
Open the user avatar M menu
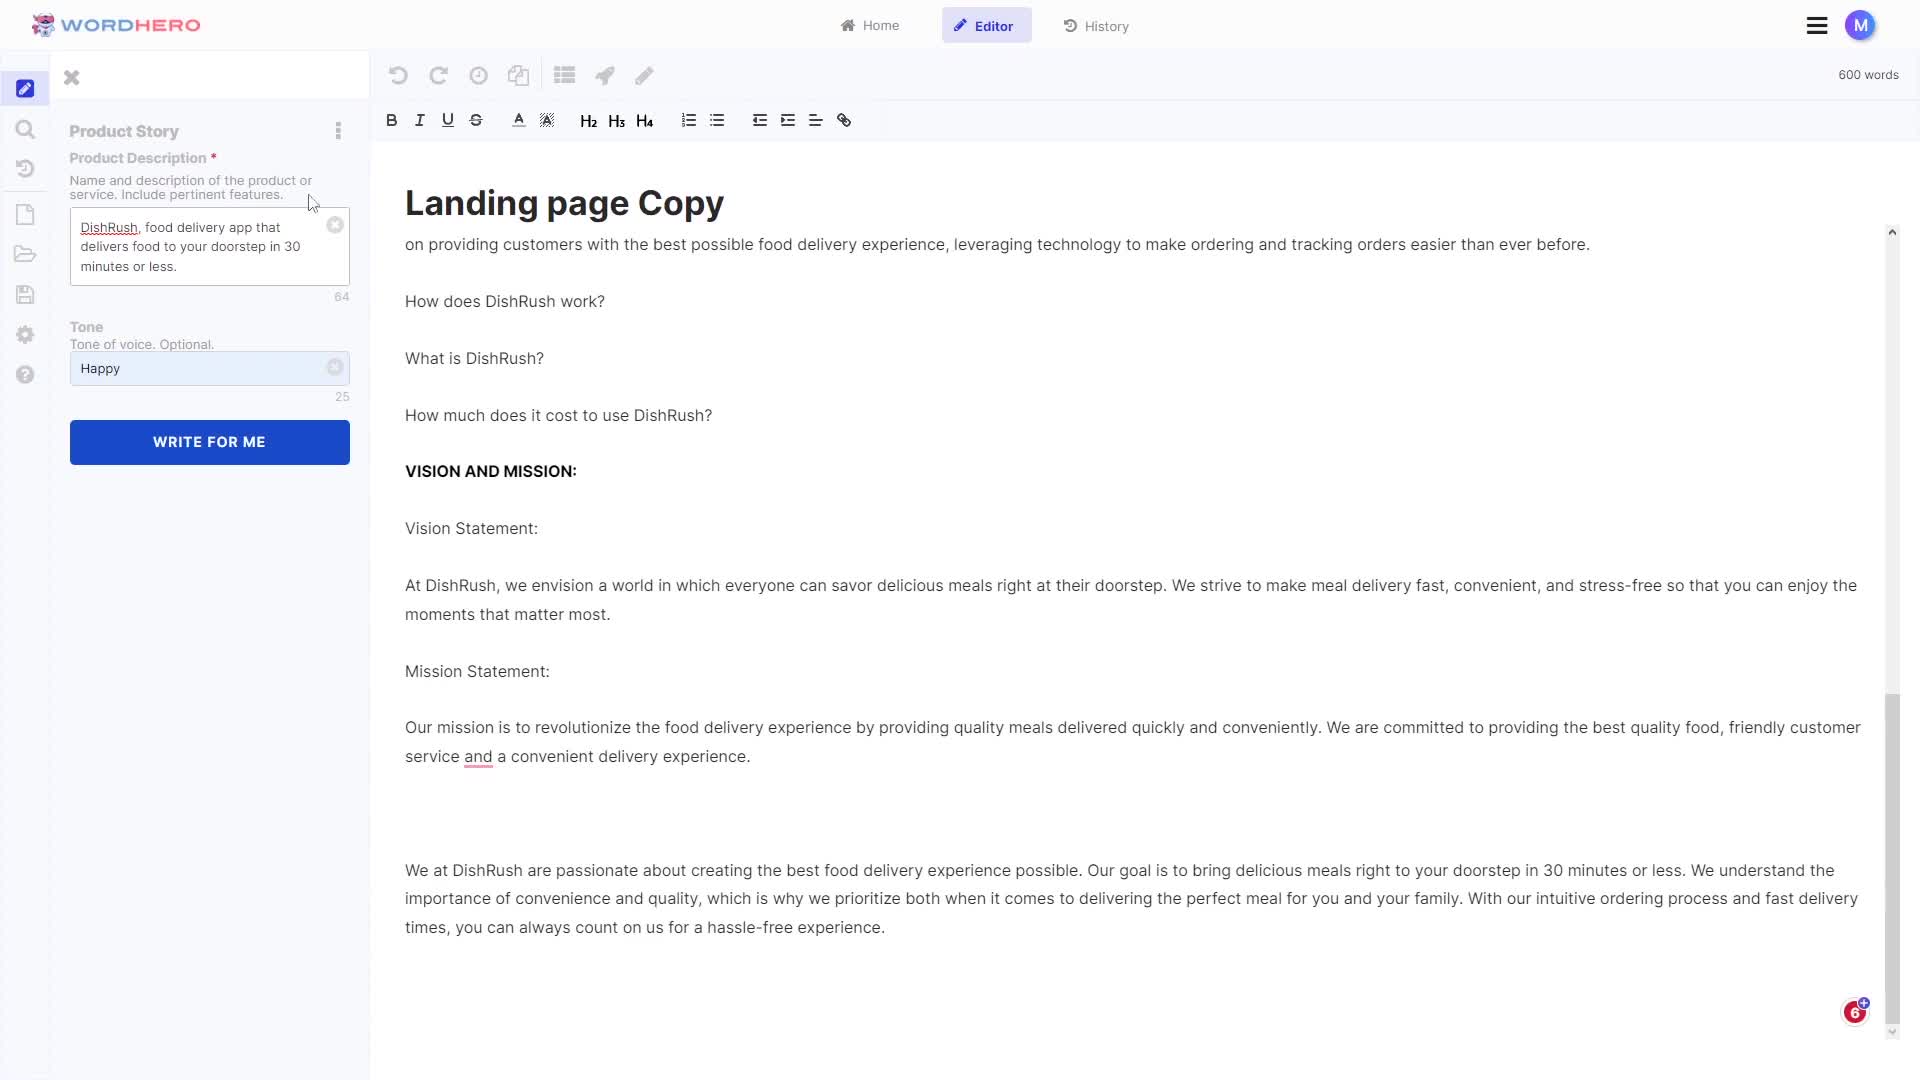click(1860, 26)
